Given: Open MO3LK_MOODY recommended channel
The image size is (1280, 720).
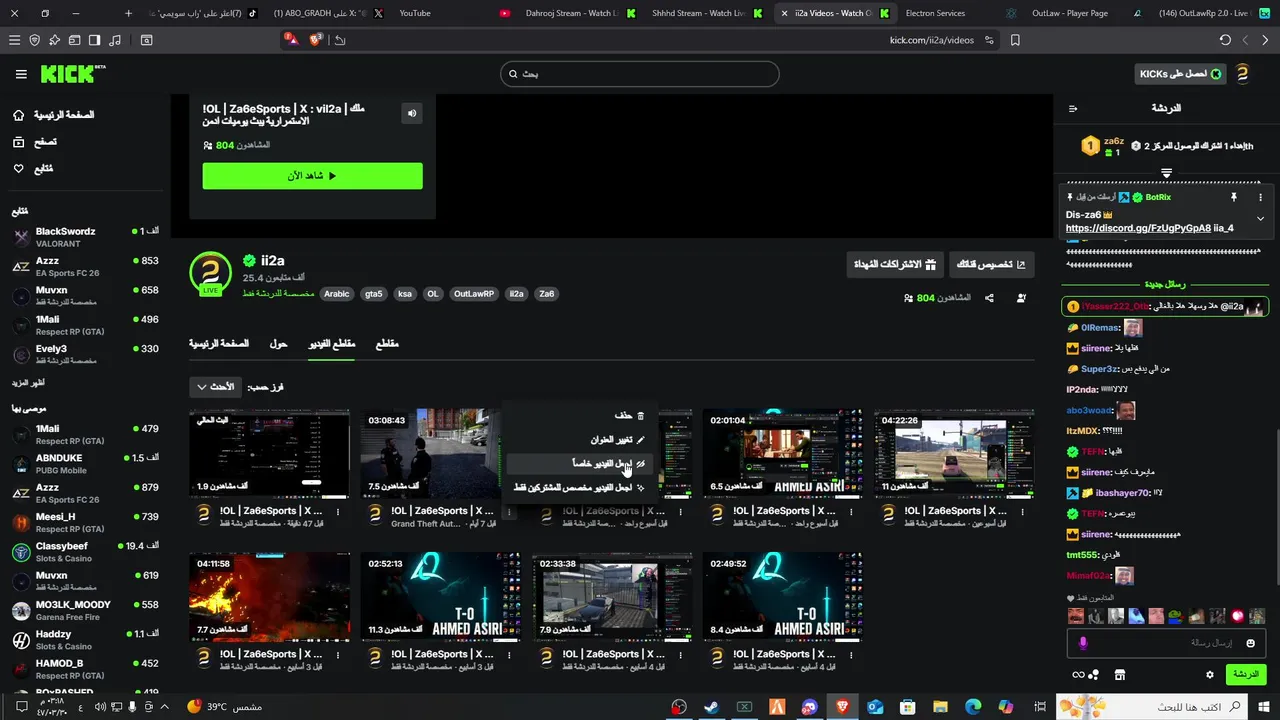Looking at the screenshot, I should click(x=85, y=610).
